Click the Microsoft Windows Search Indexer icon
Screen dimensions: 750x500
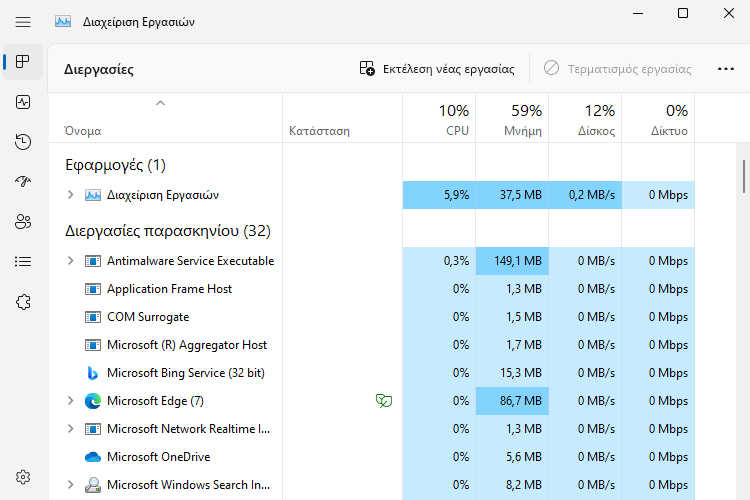click(93, 485)
